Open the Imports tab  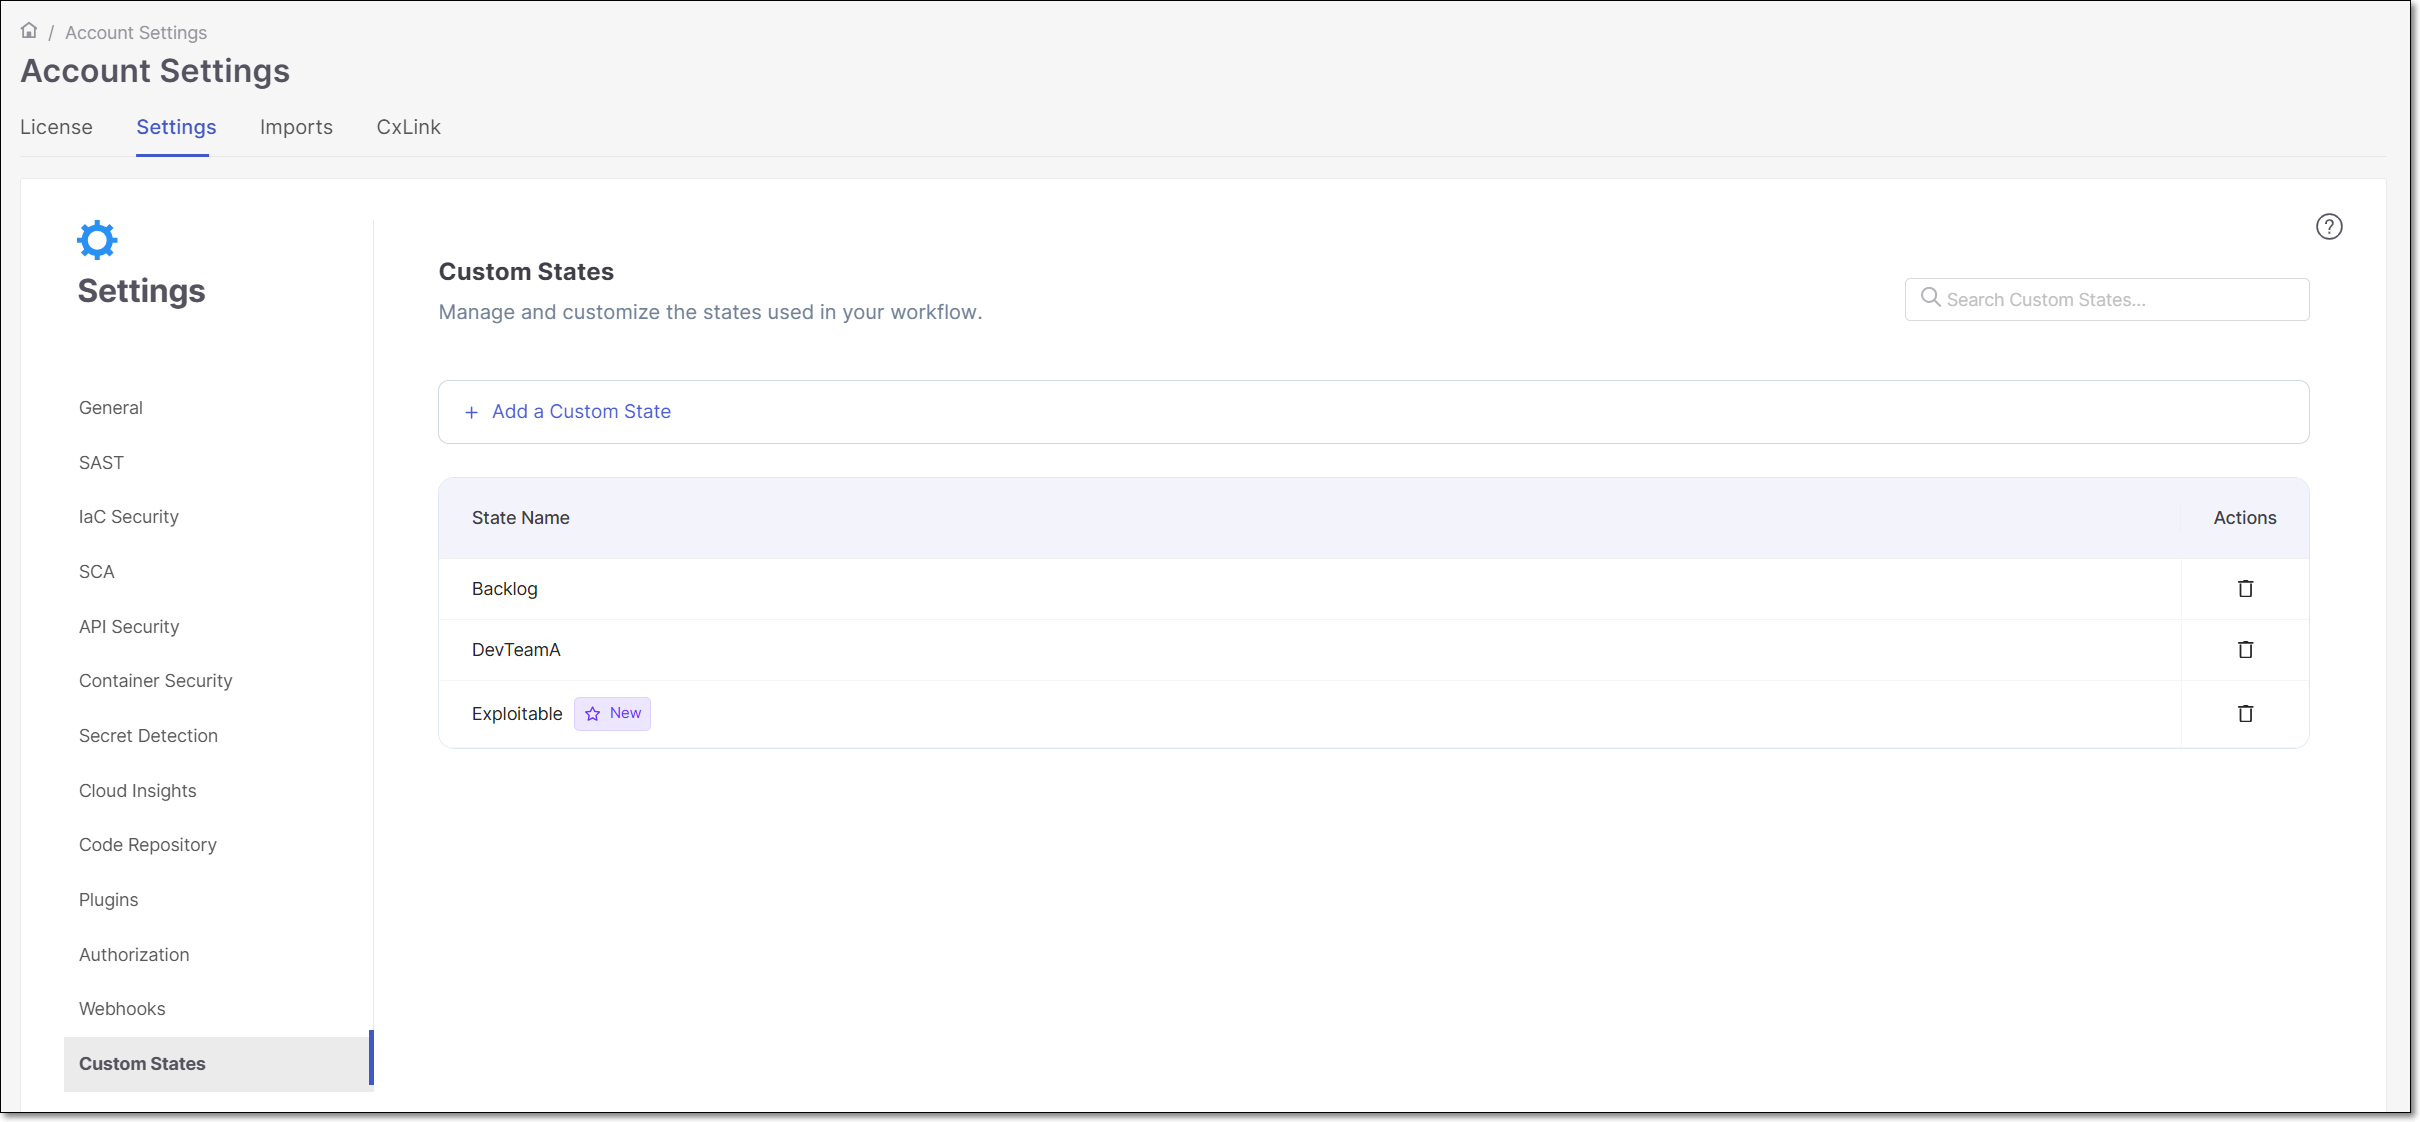click(296, 127)
